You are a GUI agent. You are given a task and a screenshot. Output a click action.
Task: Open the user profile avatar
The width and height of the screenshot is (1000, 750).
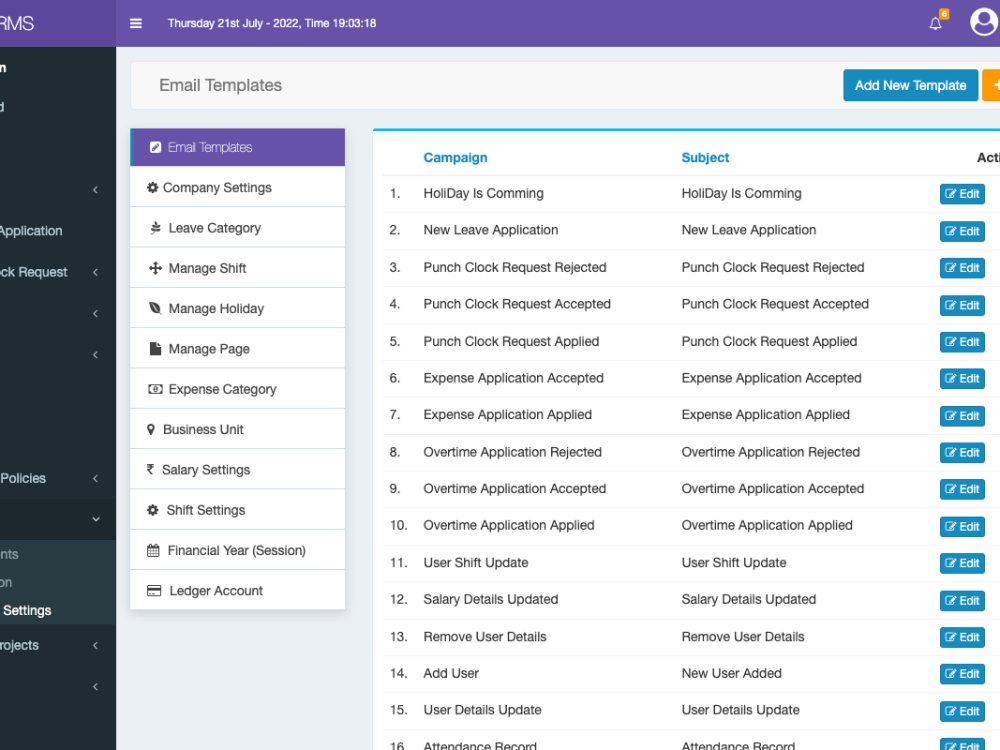(x=984, y=22)
